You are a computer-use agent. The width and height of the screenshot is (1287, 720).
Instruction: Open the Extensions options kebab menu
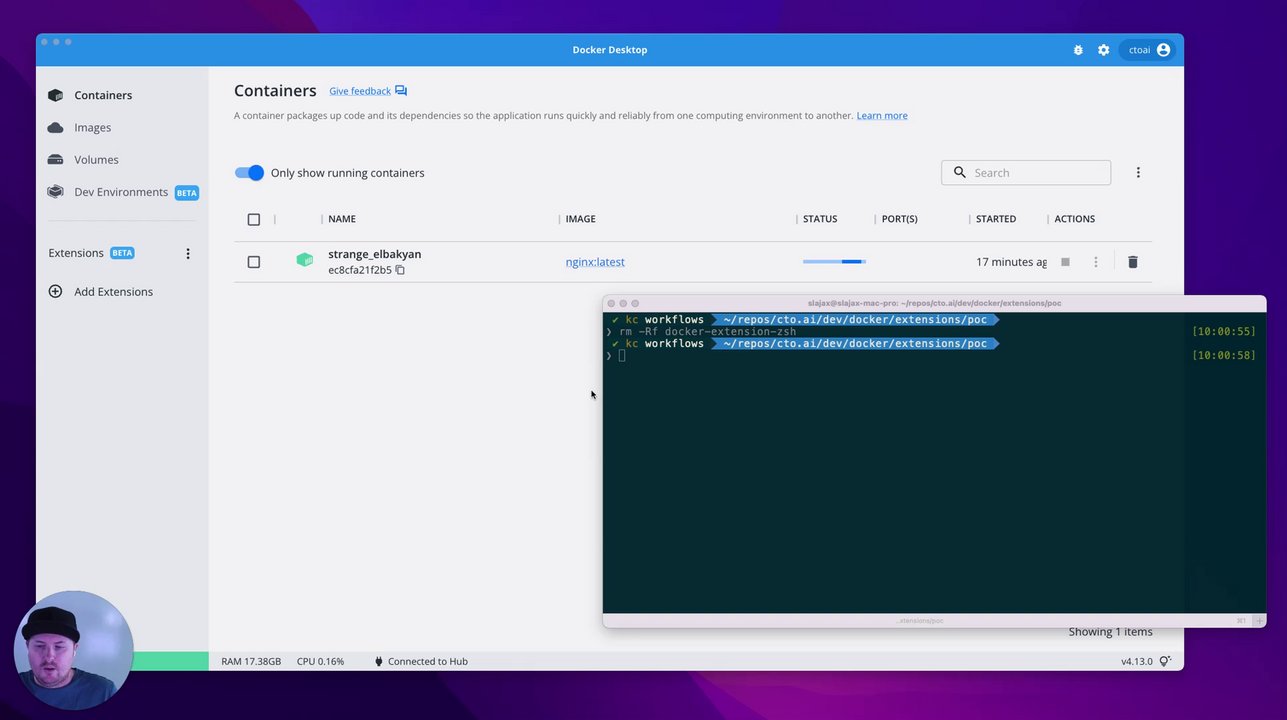click(x=188, y=254)
